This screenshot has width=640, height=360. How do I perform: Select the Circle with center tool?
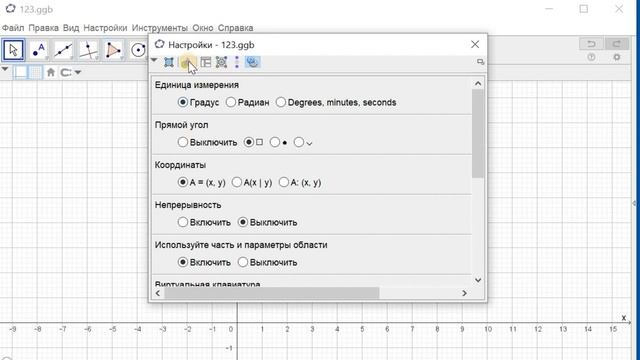coord(138,50)
